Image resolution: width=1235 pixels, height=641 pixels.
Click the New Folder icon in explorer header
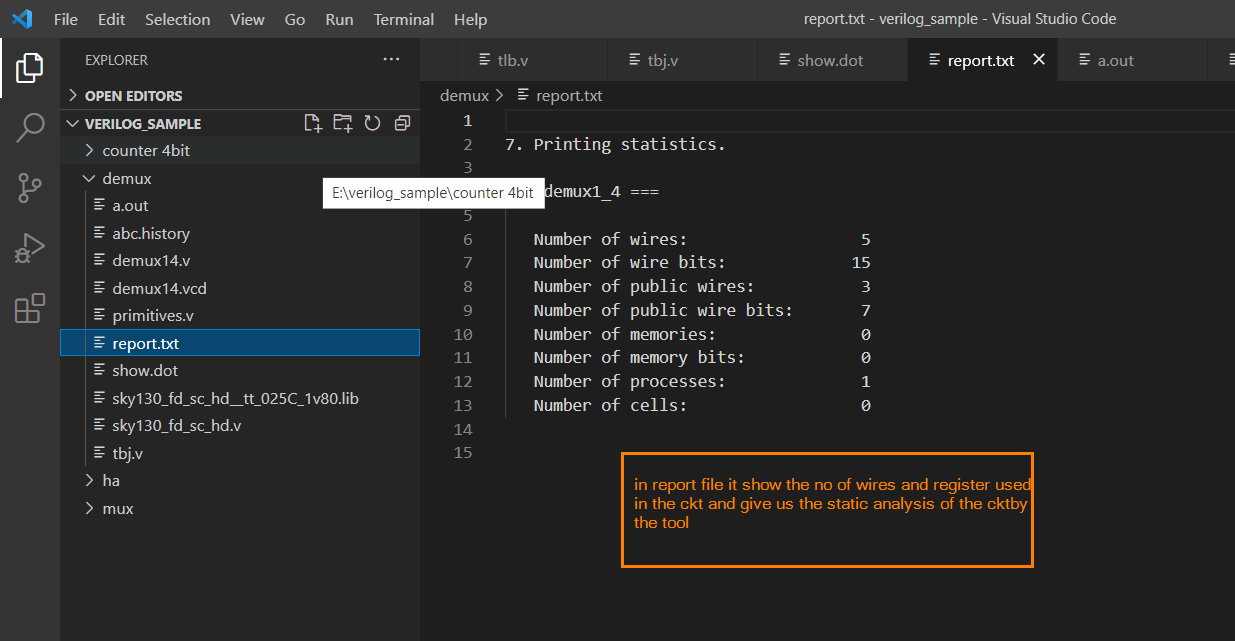point(343,123)
